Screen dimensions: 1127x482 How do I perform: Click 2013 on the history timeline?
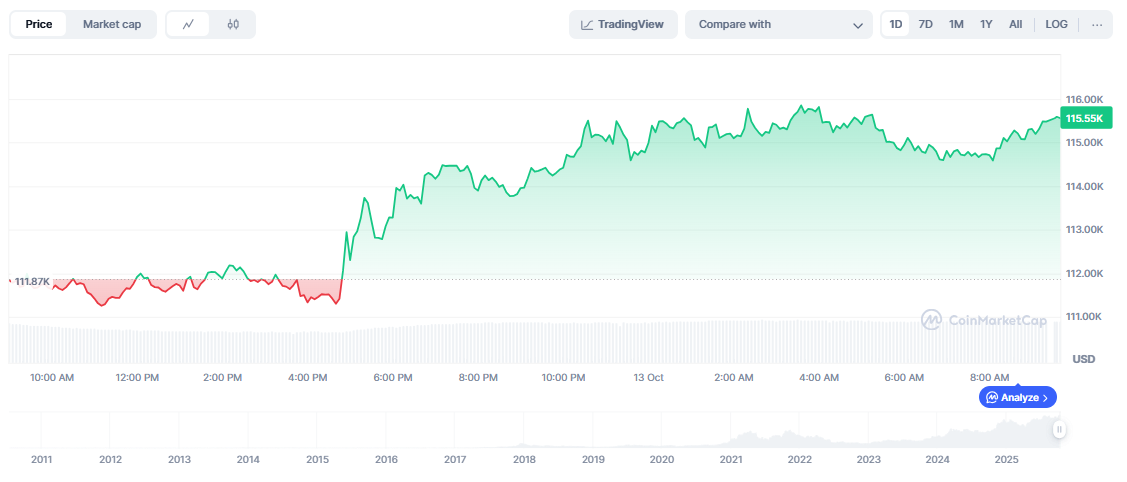pyautogui.click(x=179, y=459)
